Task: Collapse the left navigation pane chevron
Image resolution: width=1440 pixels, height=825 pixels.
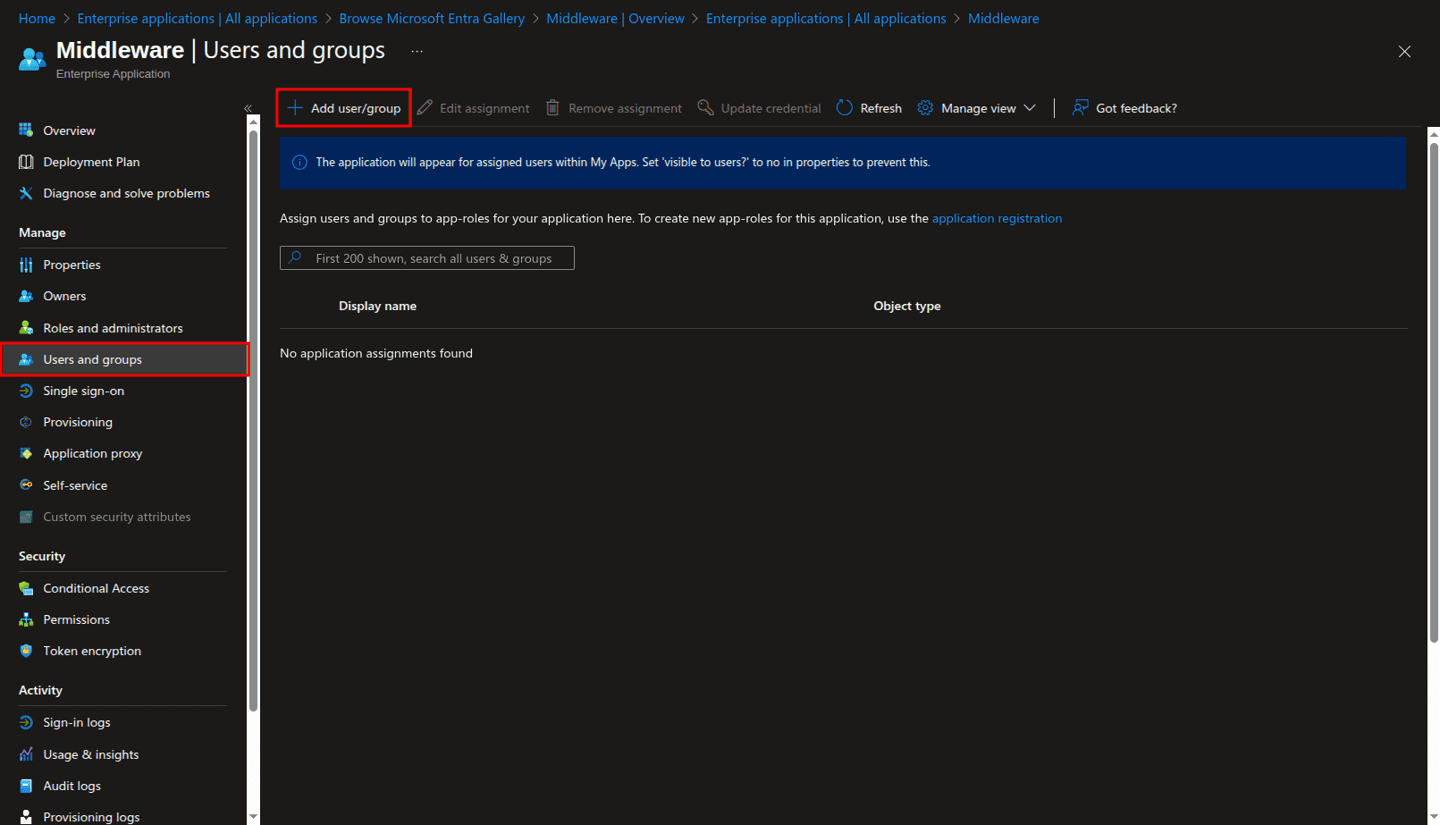Action: tap(247, 108)
